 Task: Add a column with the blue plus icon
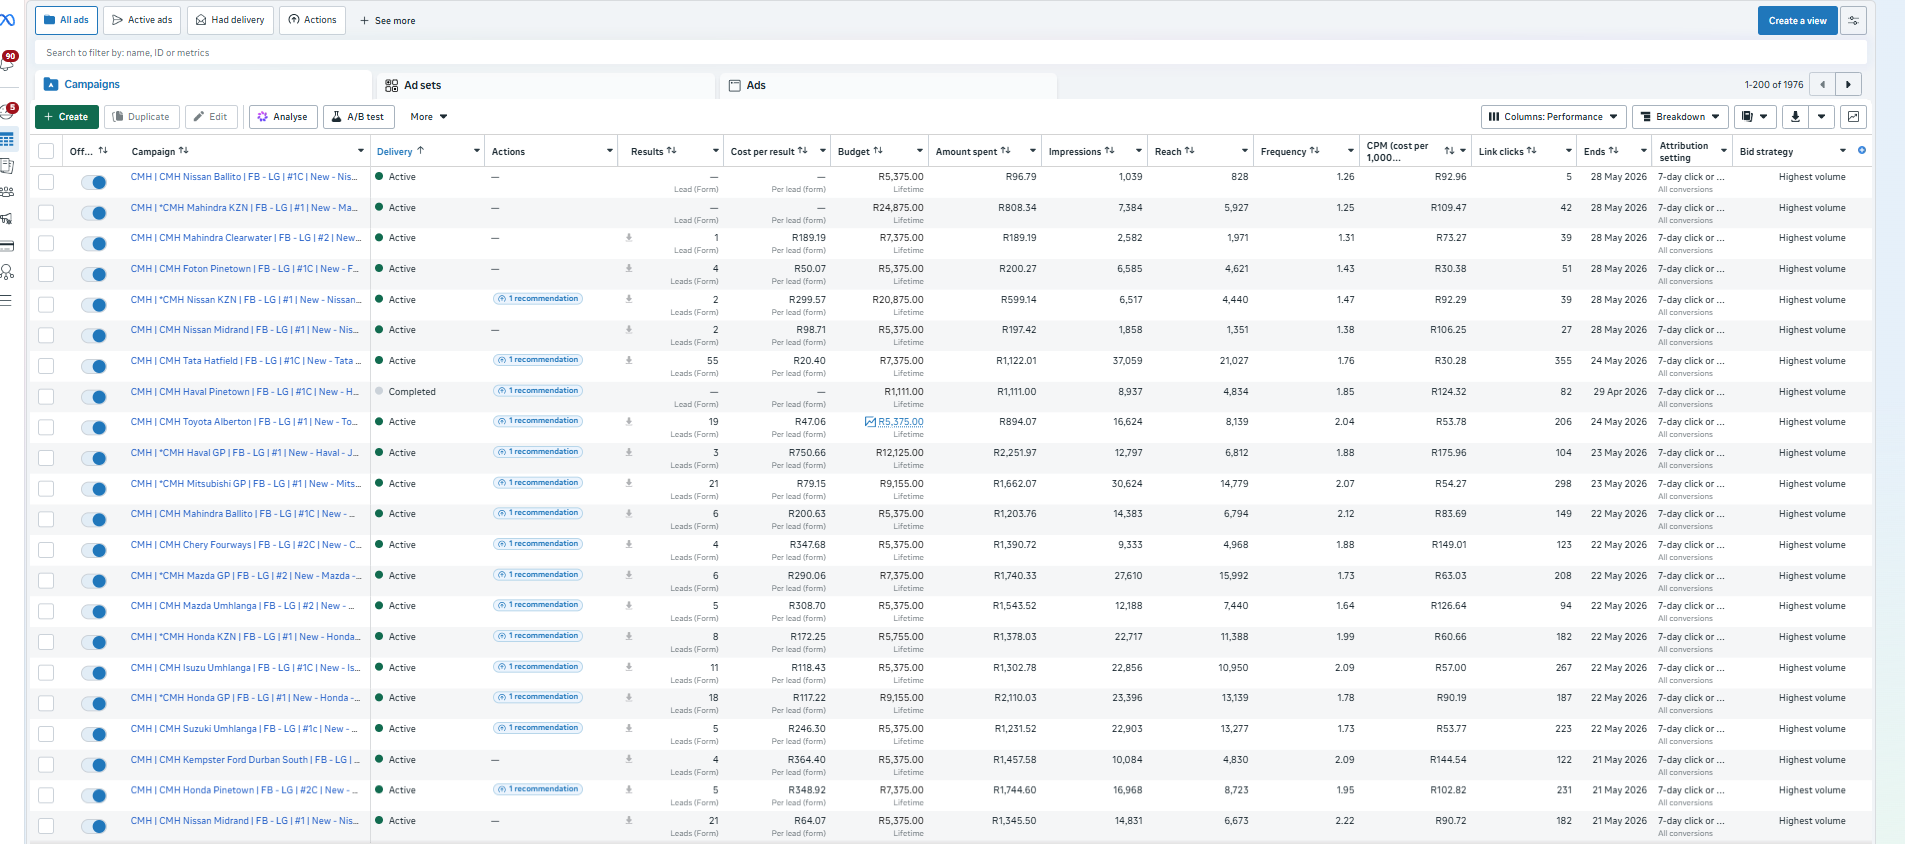(1861, 150)
